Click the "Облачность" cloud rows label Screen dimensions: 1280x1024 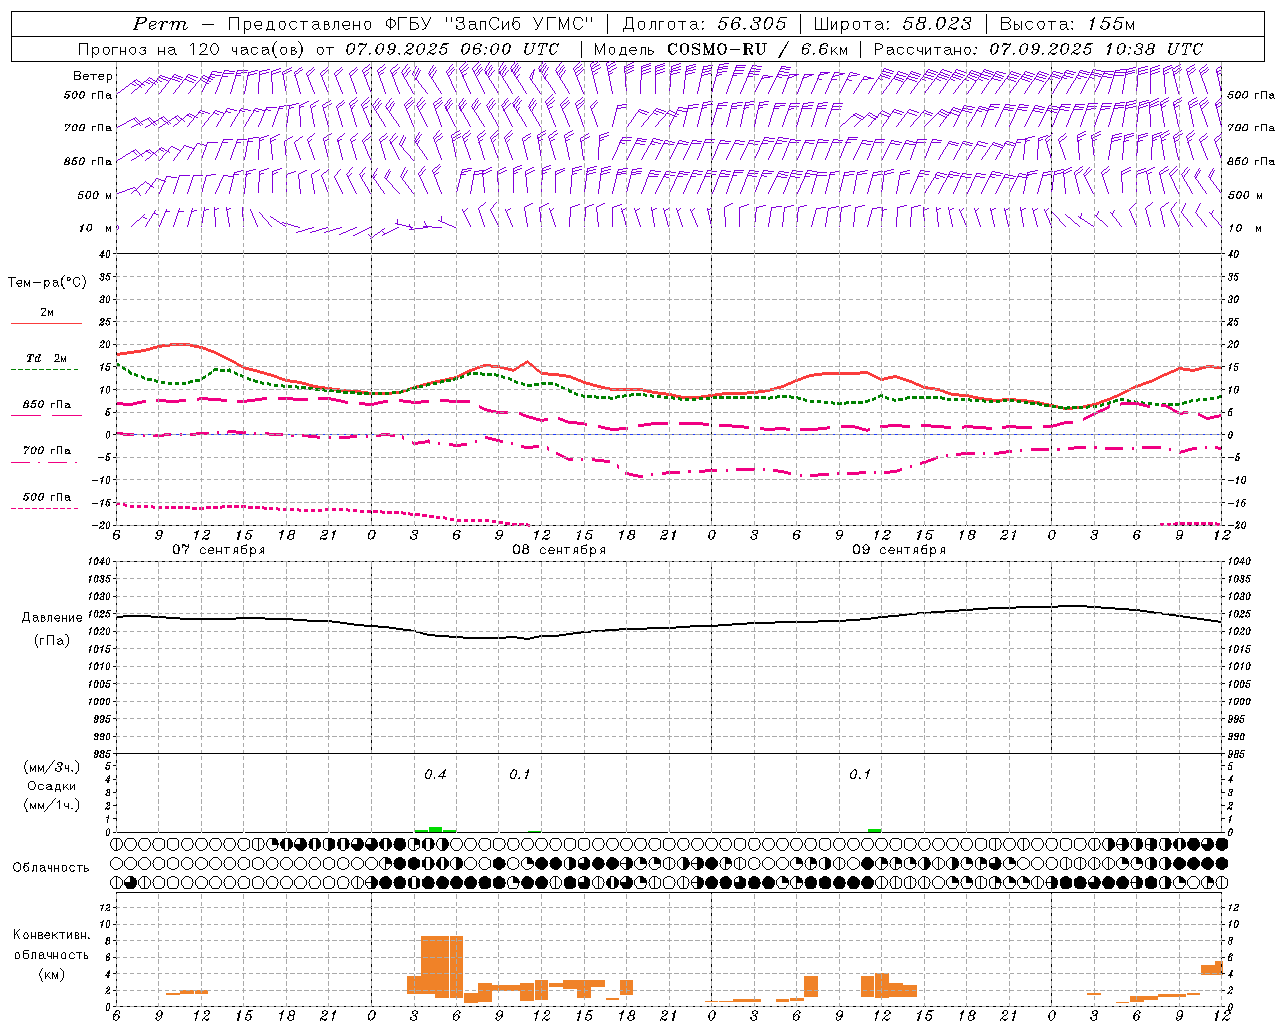point(51,867)
